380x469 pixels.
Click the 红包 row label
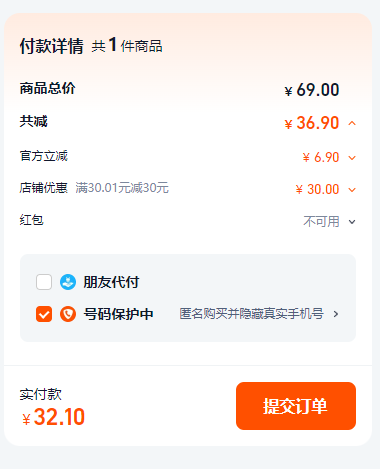[31, 220]
